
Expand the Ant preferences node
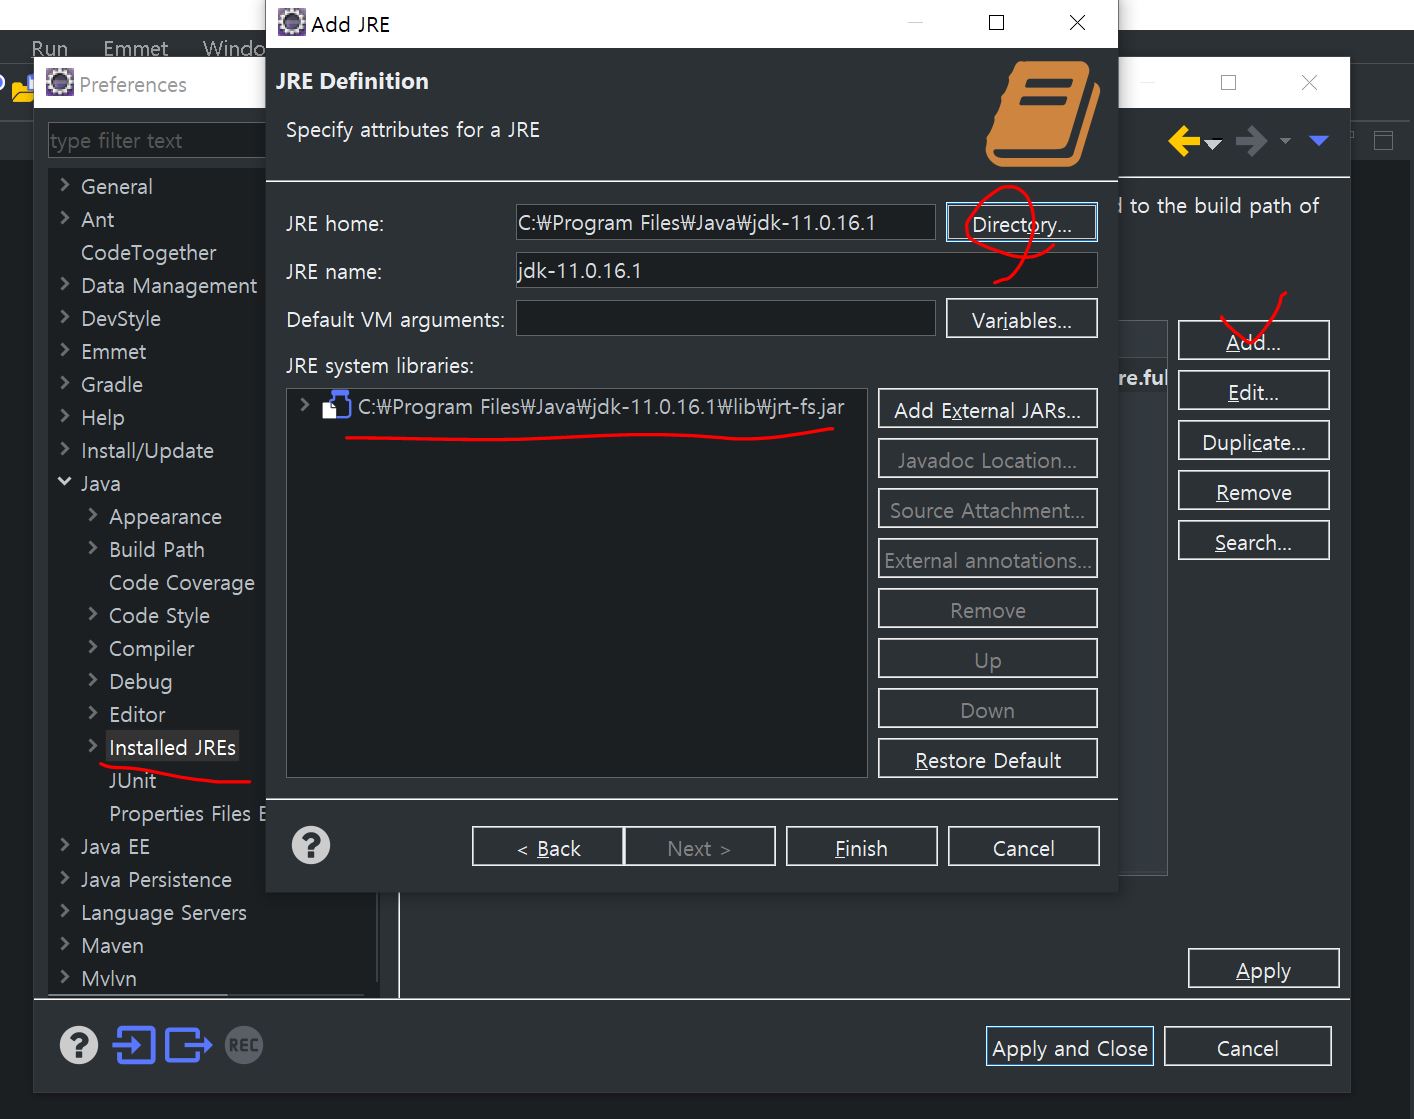point(65,218)
